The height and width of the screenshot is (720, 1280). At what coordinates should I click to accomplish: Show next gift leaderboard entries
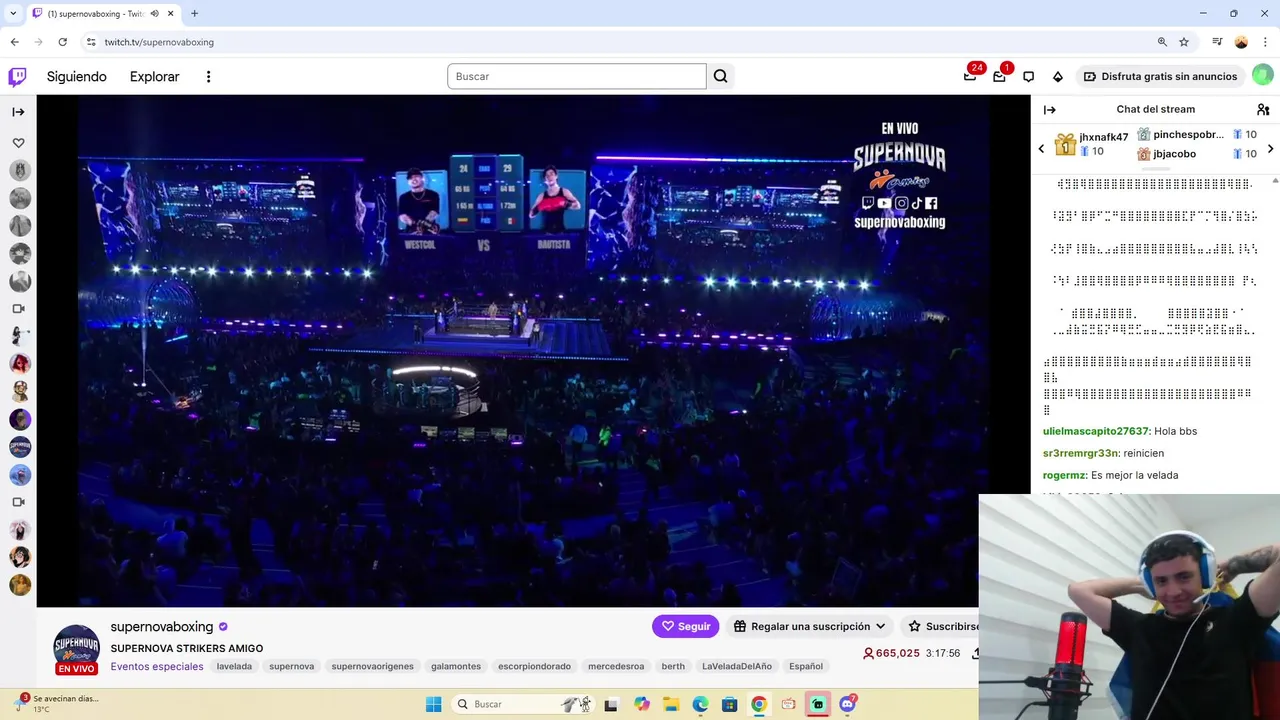click(x=1270, y=149)
